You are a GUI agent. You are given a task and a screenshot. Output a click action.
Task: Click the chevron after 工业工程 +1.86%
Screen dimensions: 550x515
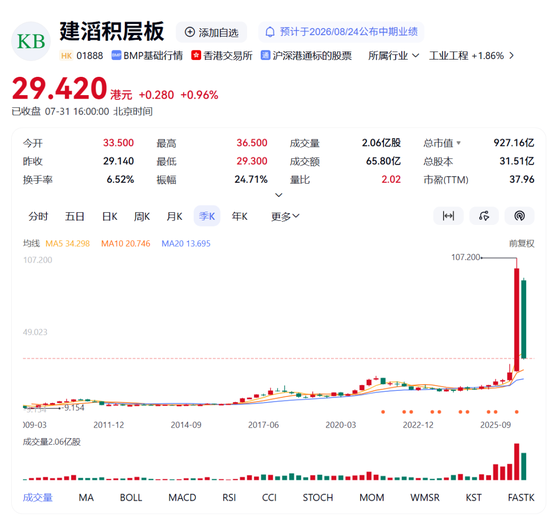(511, 55)
